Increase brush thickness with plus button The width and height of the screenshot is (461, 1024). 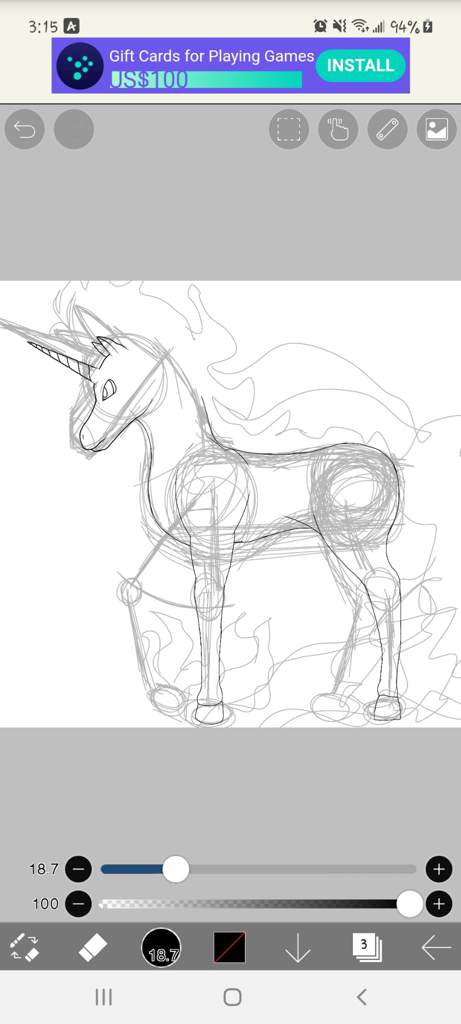(x=439, y=869)
